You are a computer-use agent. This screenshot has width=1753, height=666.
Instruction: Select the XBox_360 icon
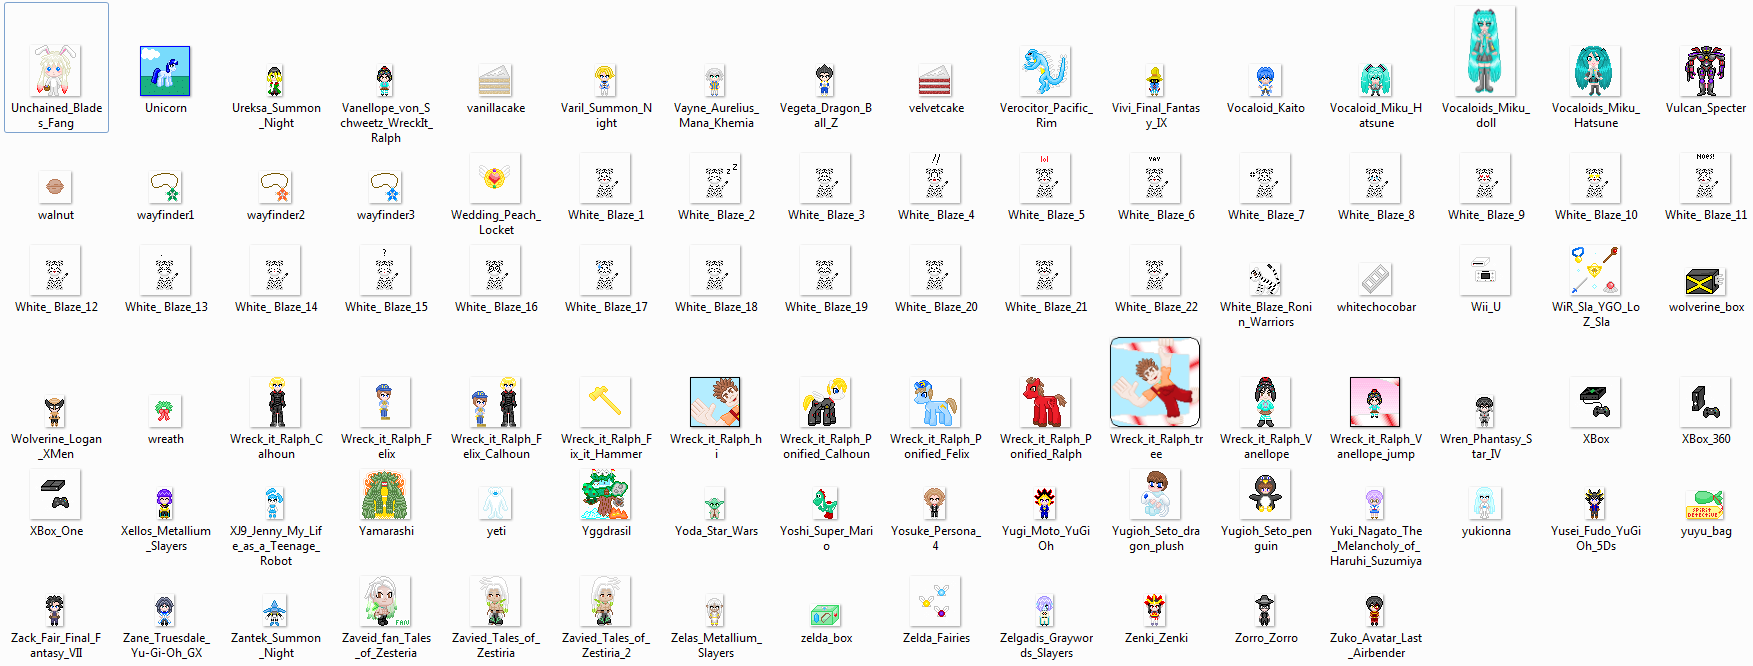point(1705,402)
